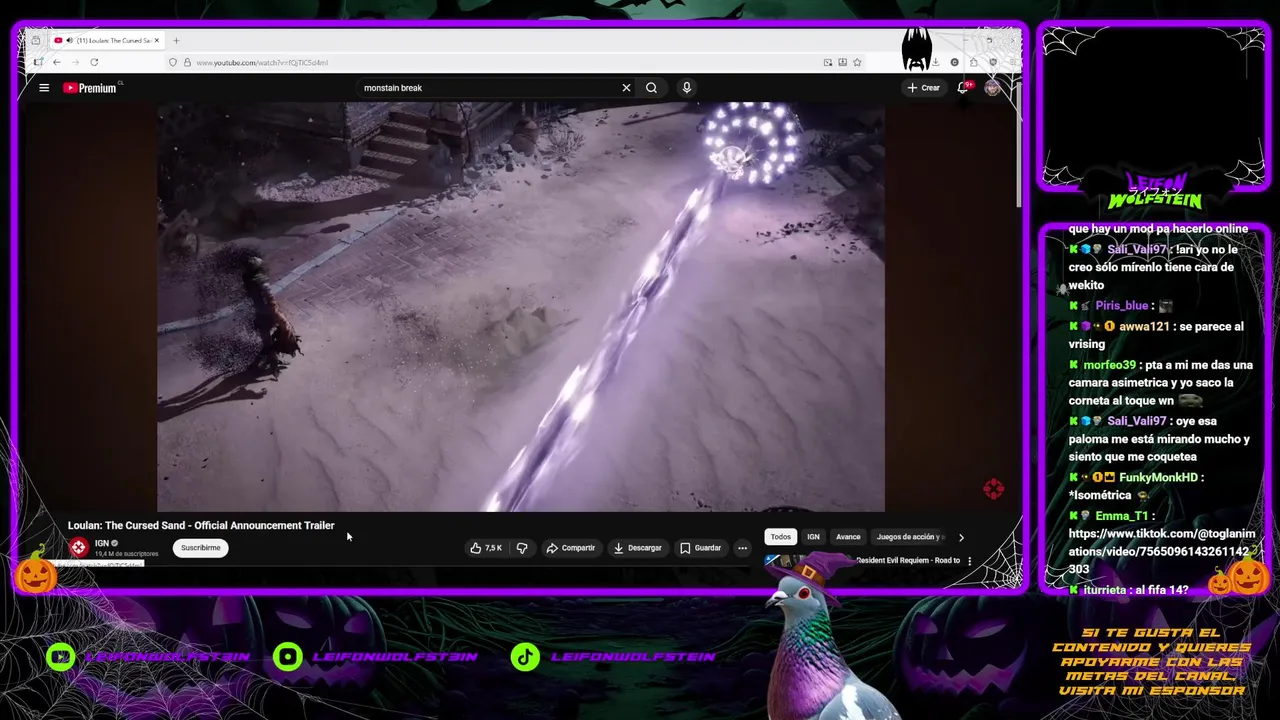Image resolution: width=1280 pixels, height=720 pixels.
Task: Reload the current browser page
Action: 94,62
